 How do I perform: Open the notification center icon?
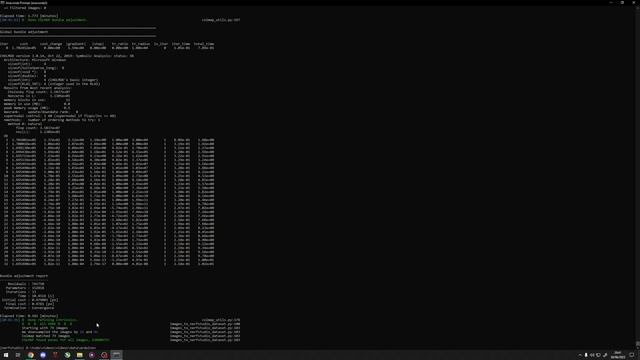tap(632, 355)
